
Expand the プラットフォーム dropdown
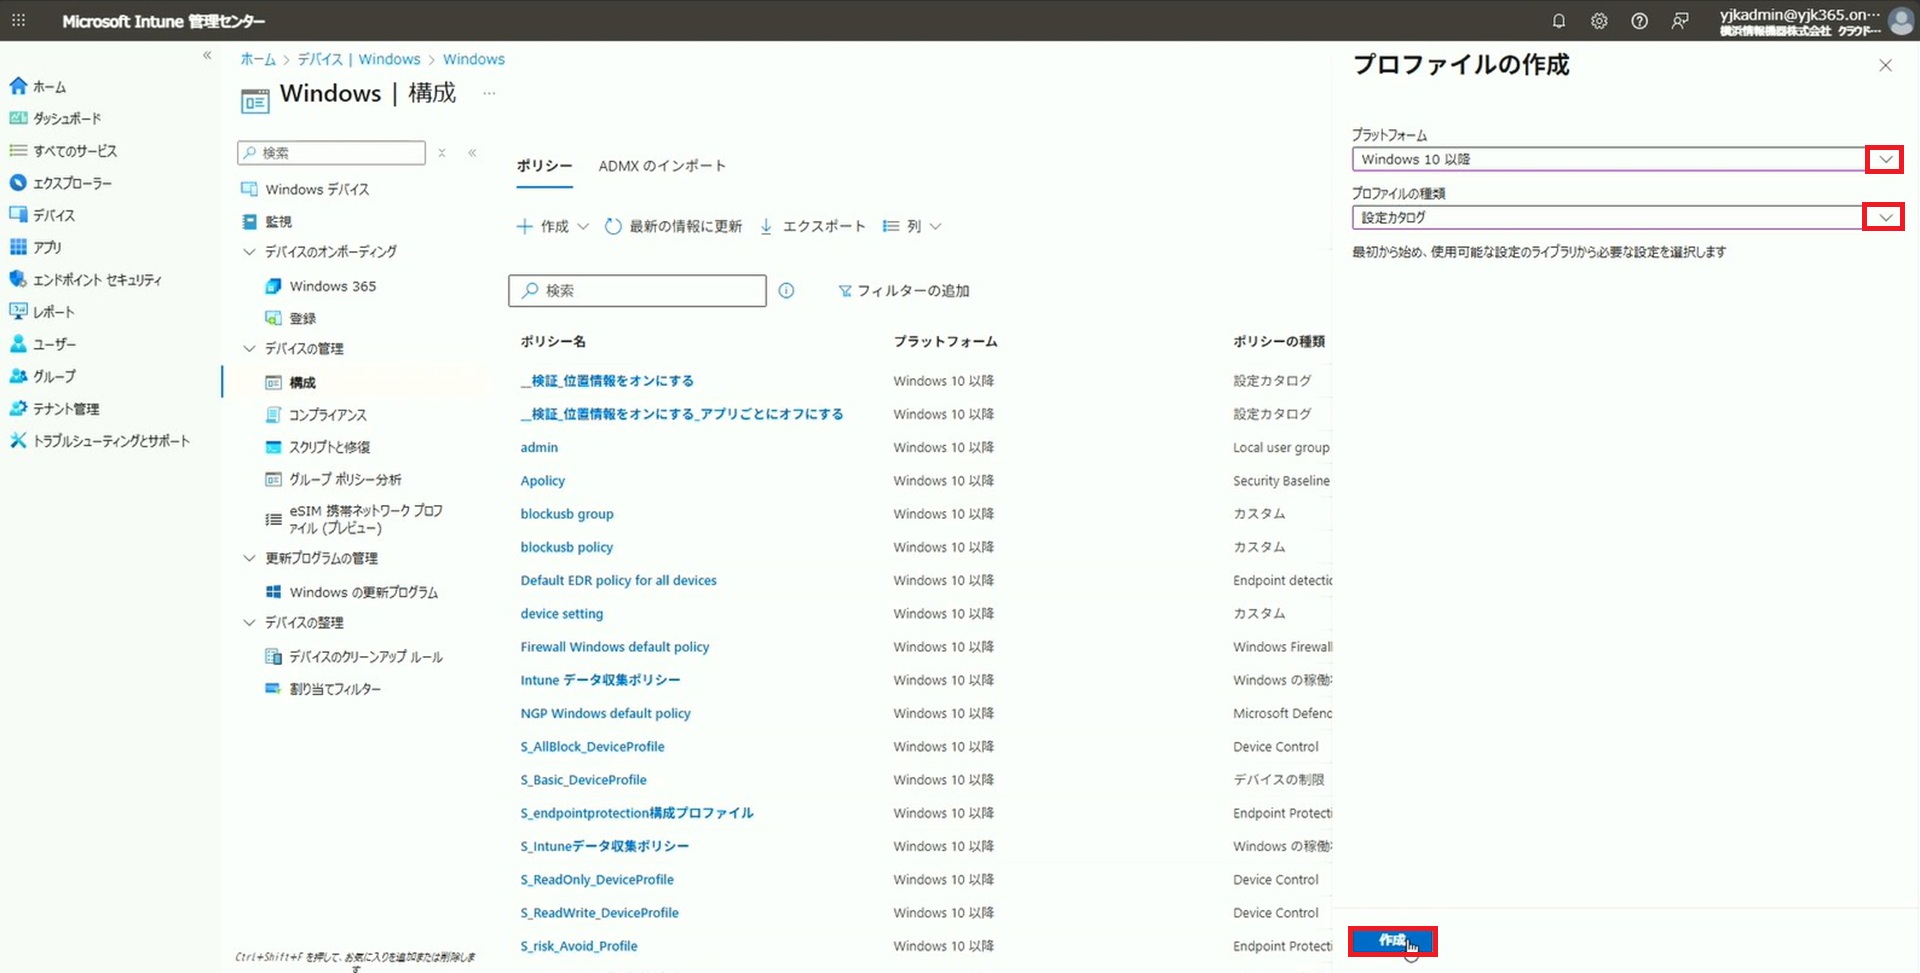pyautogui.click(x=1884, y=160)
